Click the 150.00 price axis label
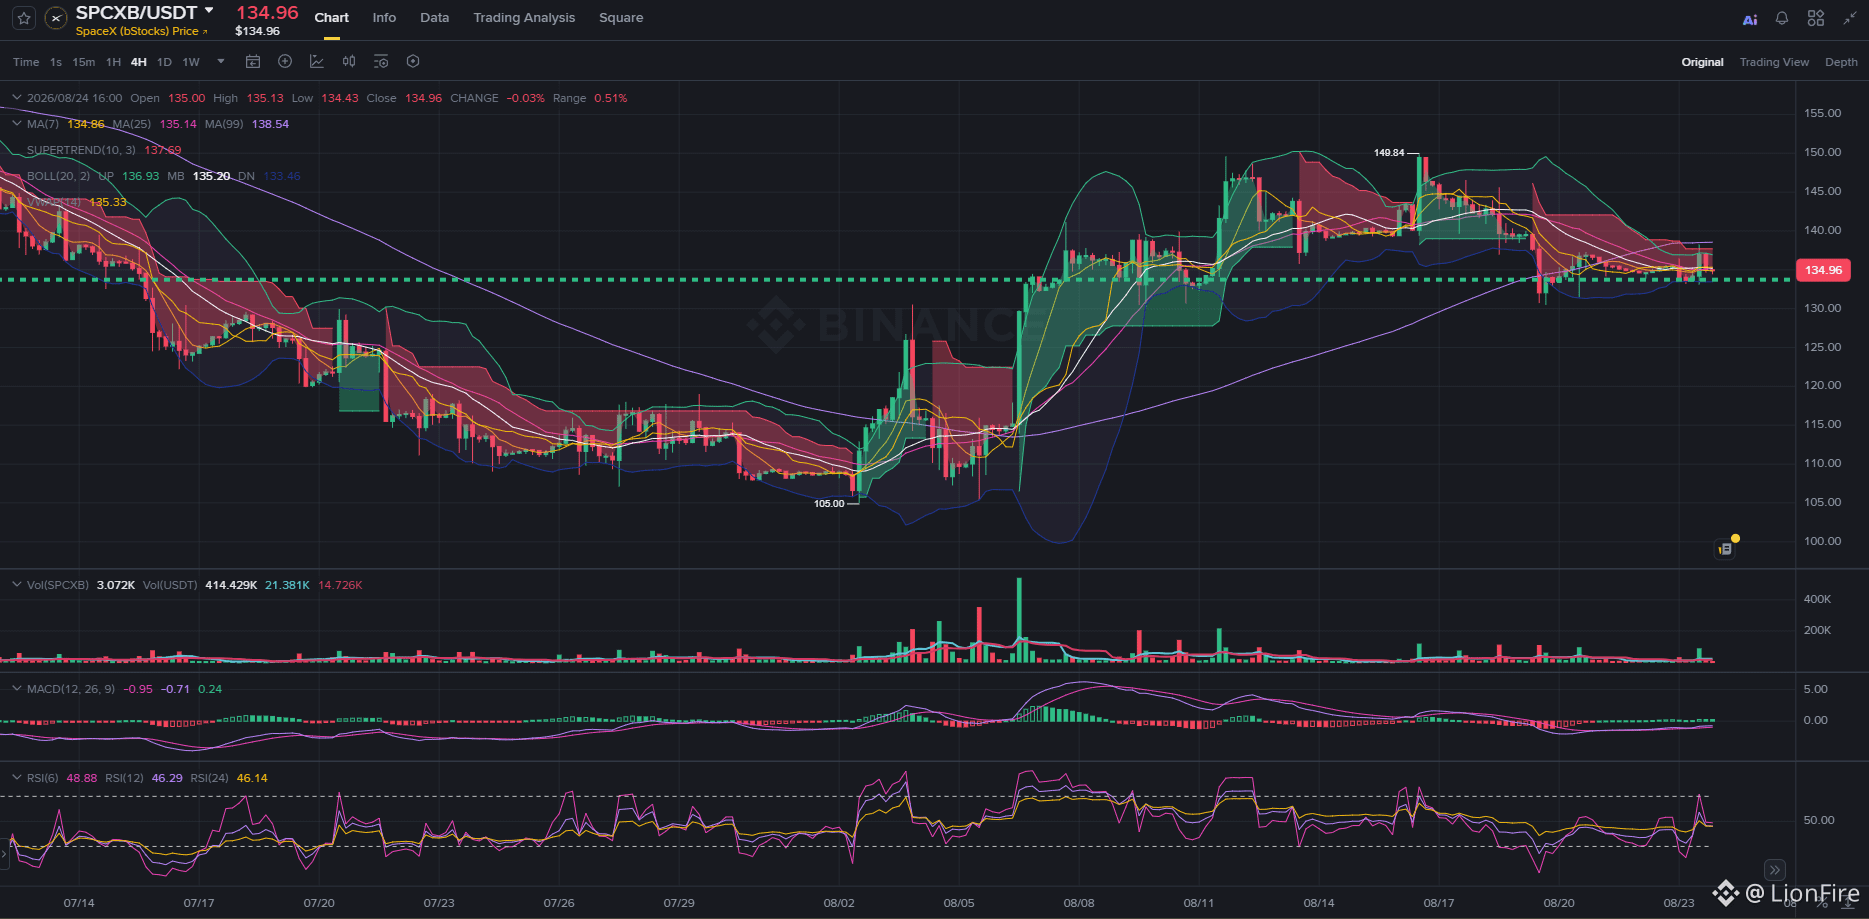Viewport: 1869px width, 919px height. click(x=1822, y=152)
